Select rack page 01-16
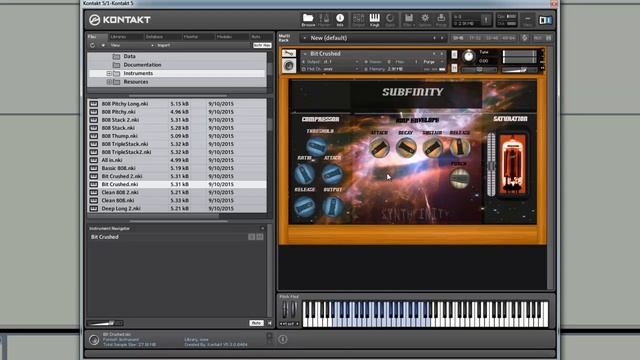 tap(458, 38)
